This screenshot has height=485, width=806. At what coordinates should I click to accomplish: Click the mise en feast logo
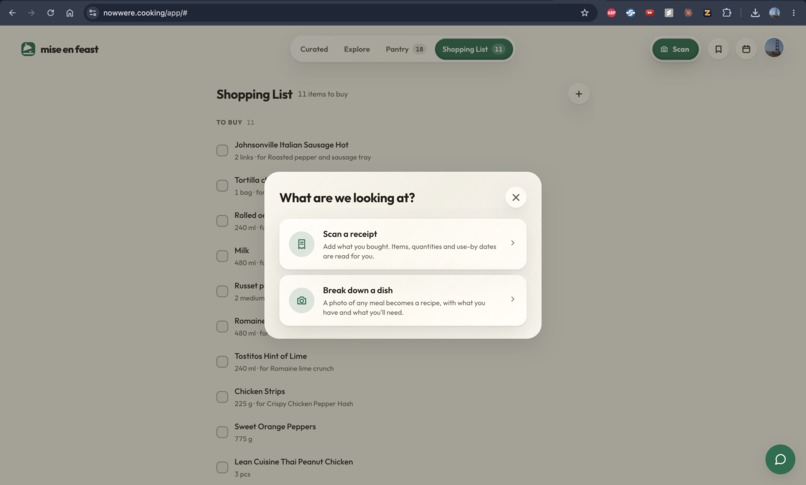[60, 49]
